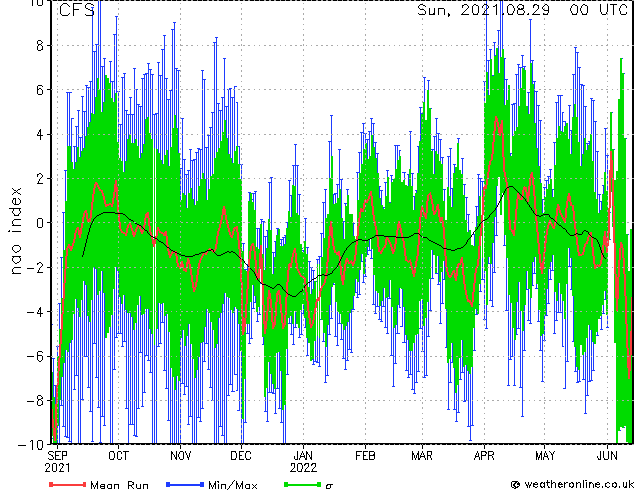Click the APR month axis label
Viewport: 634px width, 490px height.
(484, 456)
